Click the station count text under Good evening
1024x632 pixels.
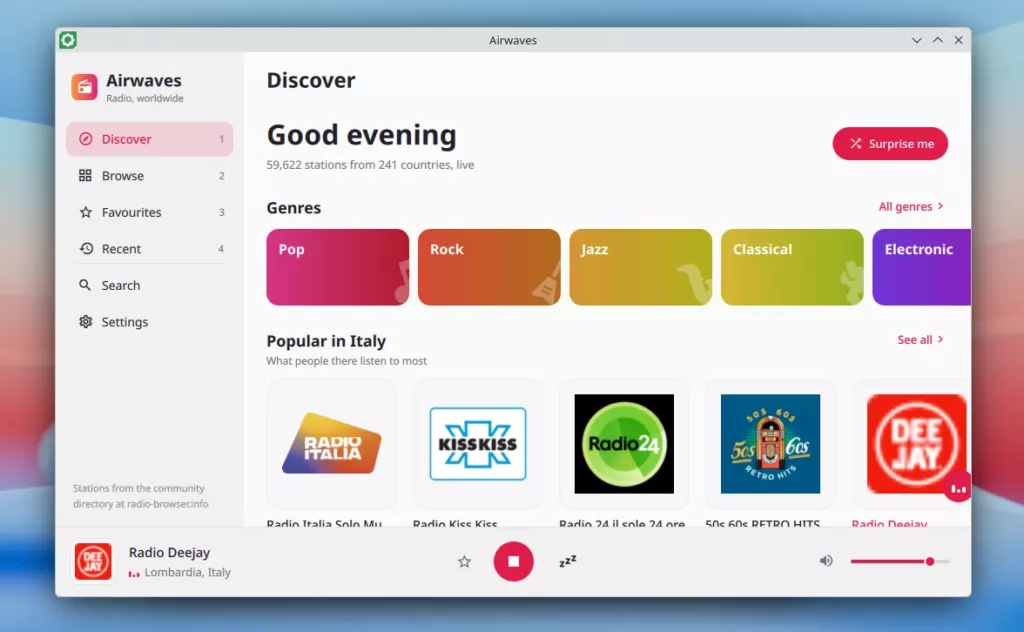(x=370, y=165)
